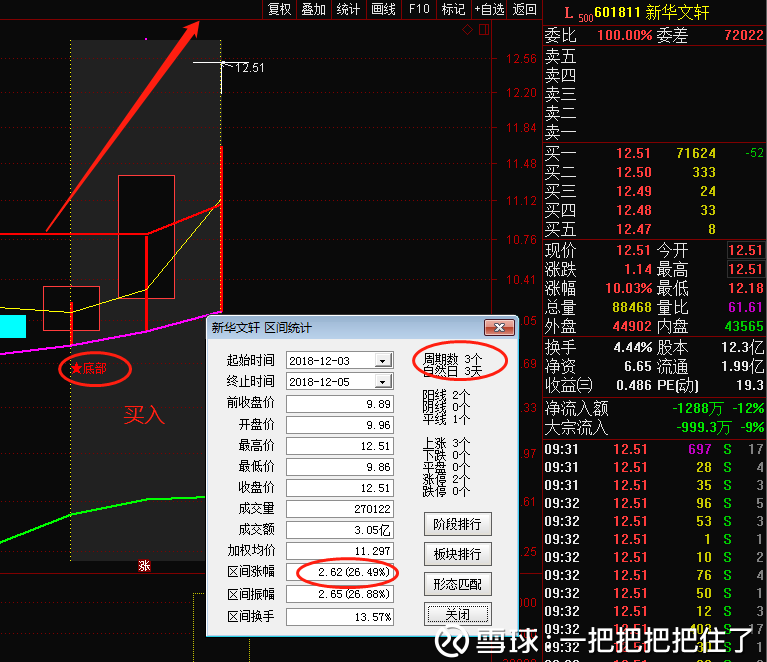Click the tick row with volume 96
The height and width of the screenshot is (662, 767).
coord(654,503)
